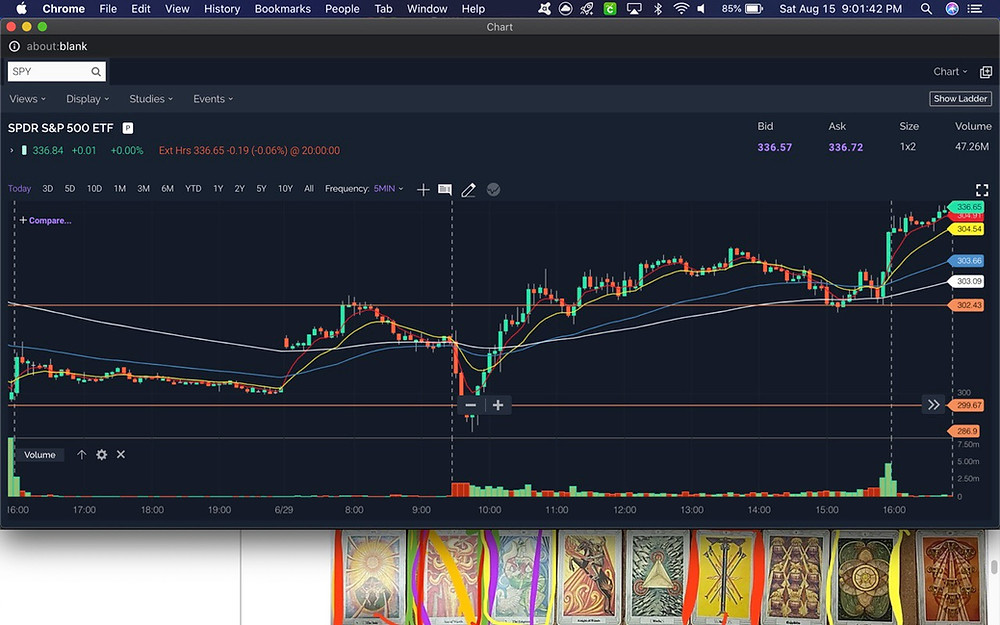The width and height of the screenshot is (1000, 625).
Task: Switch to the 1M time range
Action: tap(120, 189)
